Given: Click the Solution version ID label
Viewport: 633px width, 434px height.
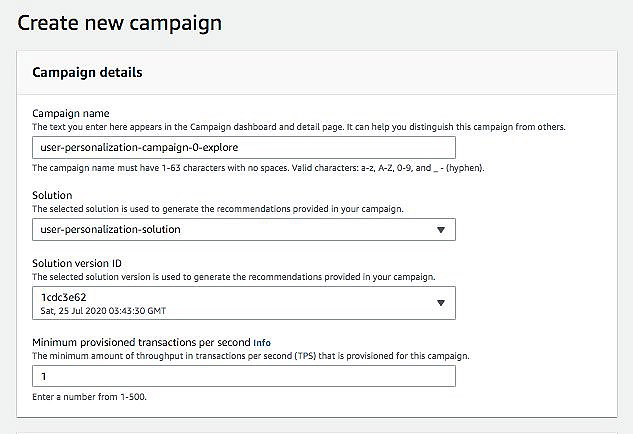Looking at the screenshot, I should click(x=77, y=263).
